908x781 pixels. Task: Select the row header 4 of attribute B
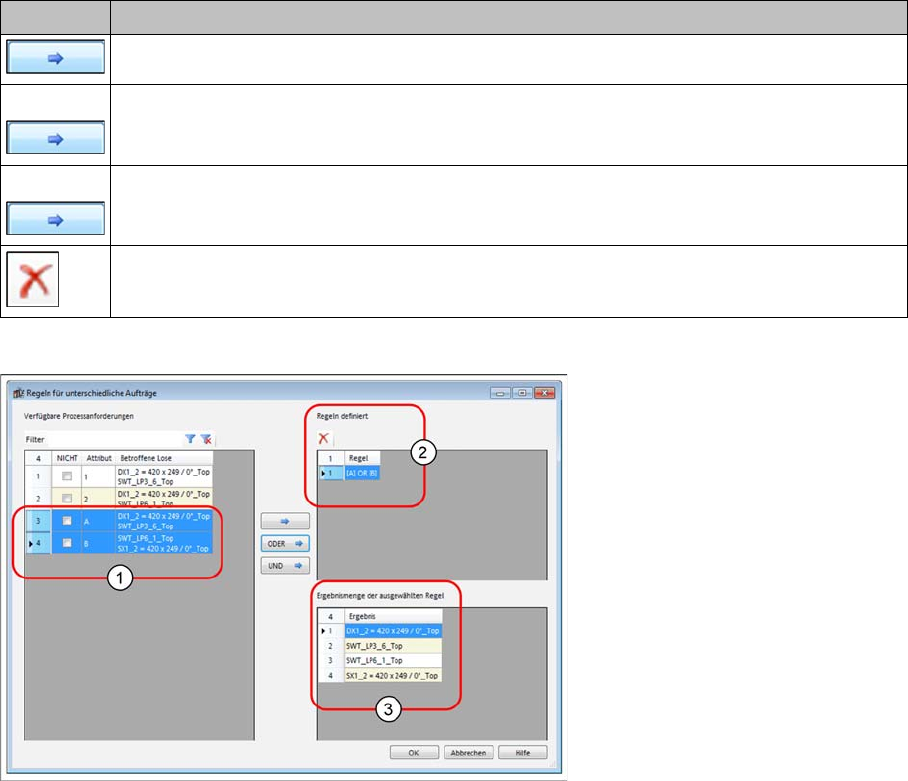coord(38,543)
